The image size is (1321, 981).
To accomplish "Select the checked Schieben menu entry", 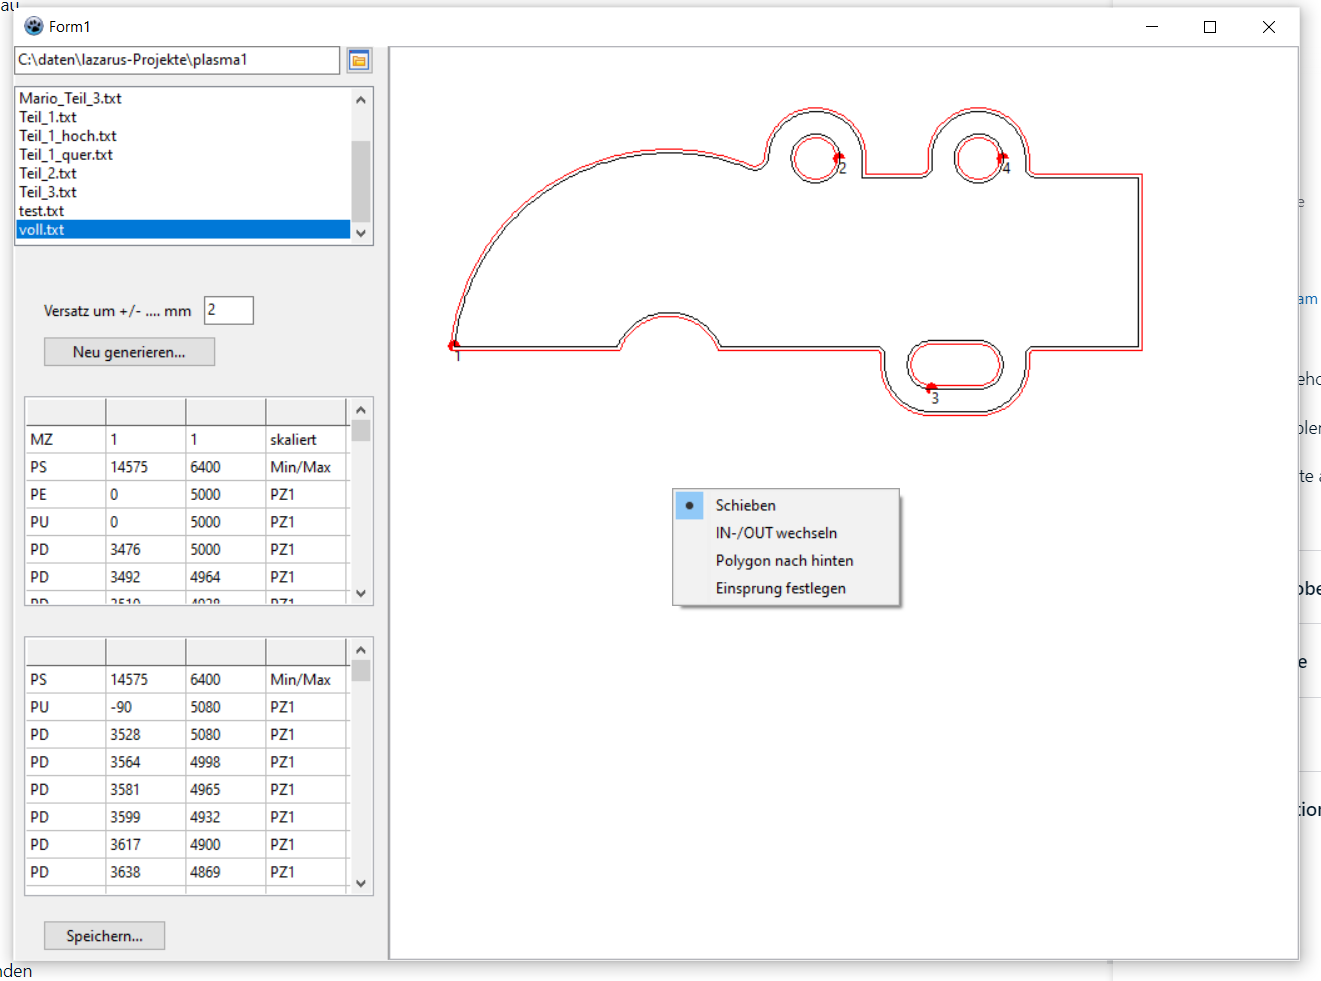I will pos(786,505).
